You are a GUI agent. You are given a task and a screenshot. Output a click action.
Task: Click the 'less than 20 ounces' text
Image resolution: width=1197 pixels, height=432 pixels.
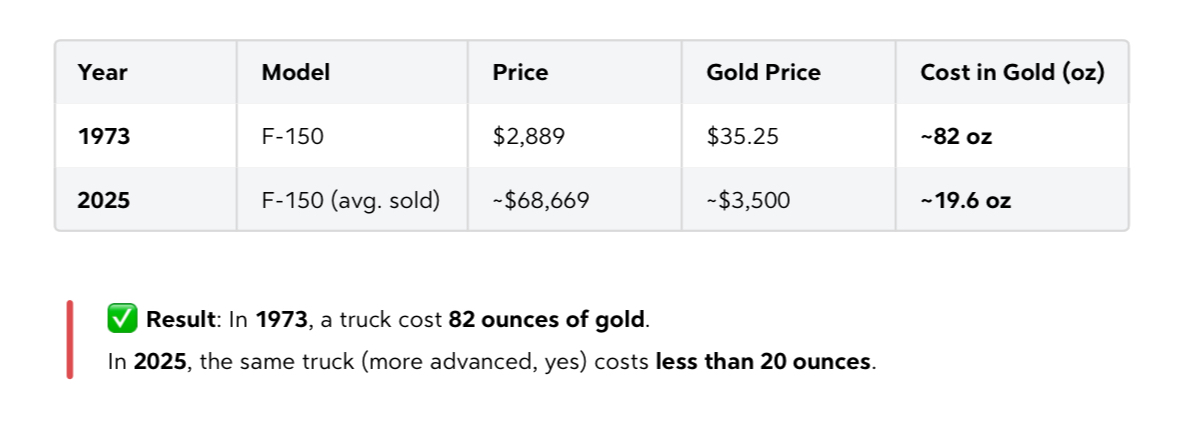(x=763, y=362)
